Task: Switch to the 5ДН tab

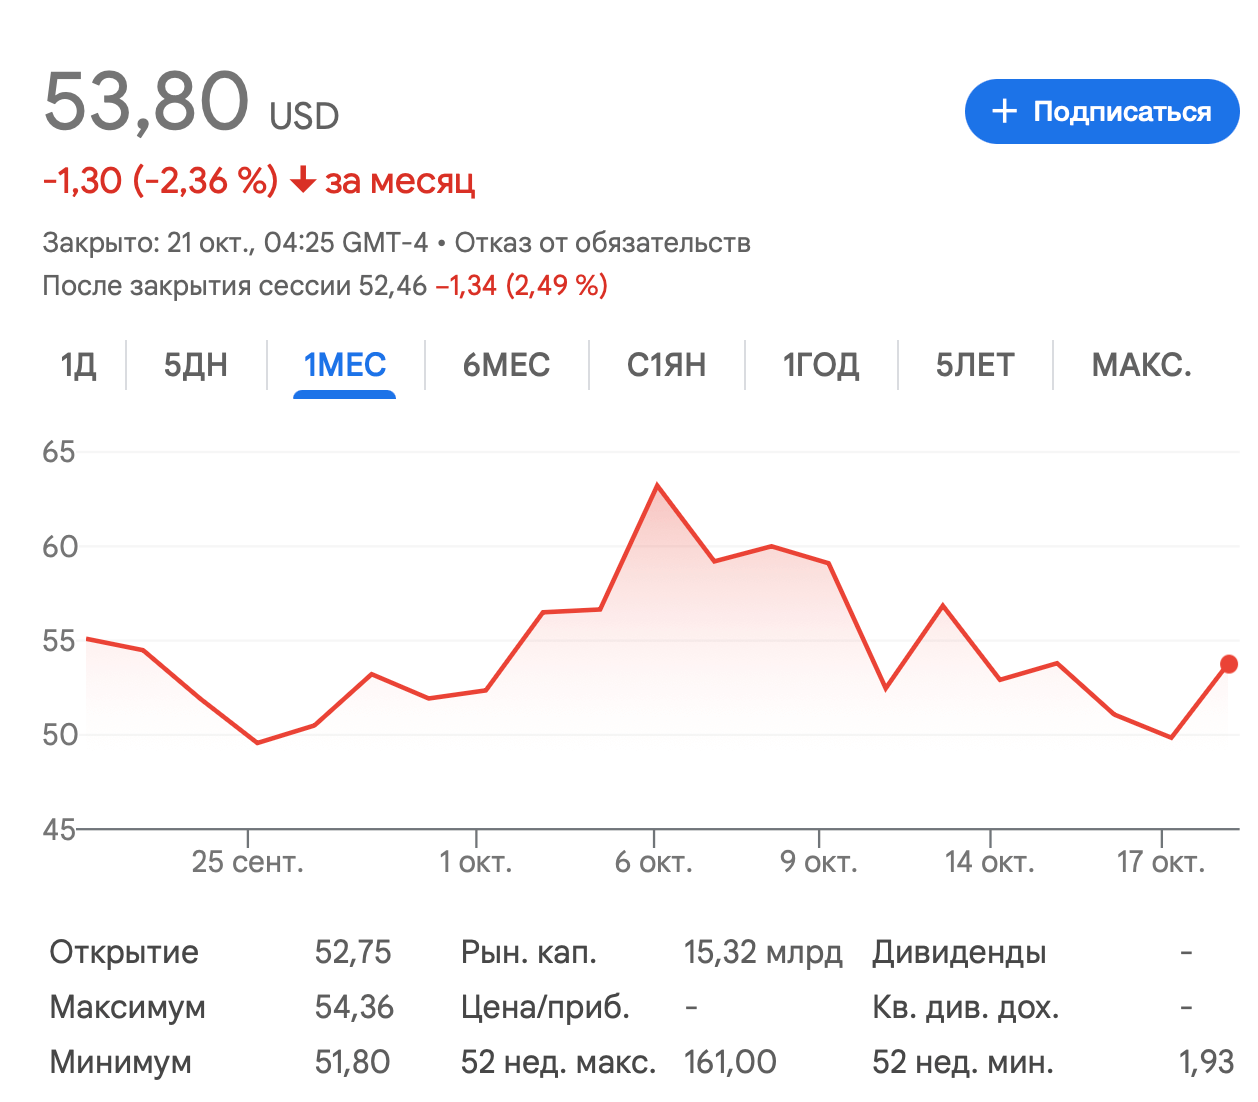Action: [196, 365]
